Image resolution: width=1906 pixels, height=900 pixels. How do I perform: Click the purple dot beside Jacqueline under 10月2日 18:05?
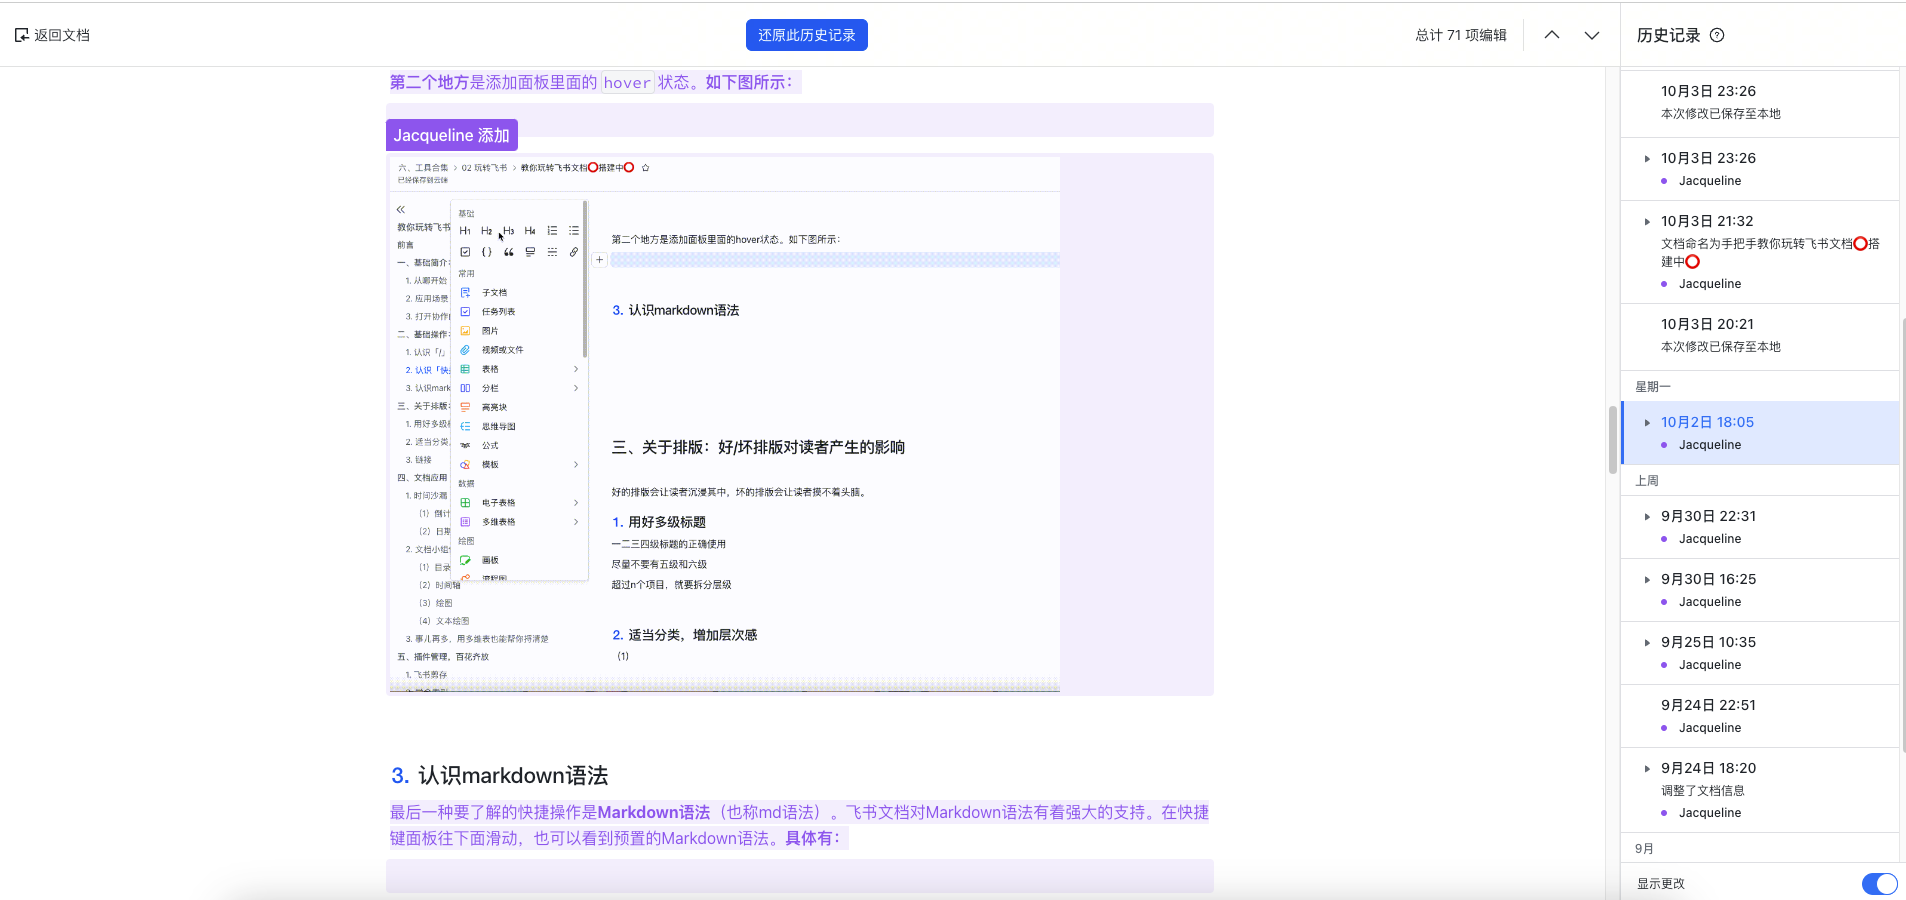click(1664, 445)
